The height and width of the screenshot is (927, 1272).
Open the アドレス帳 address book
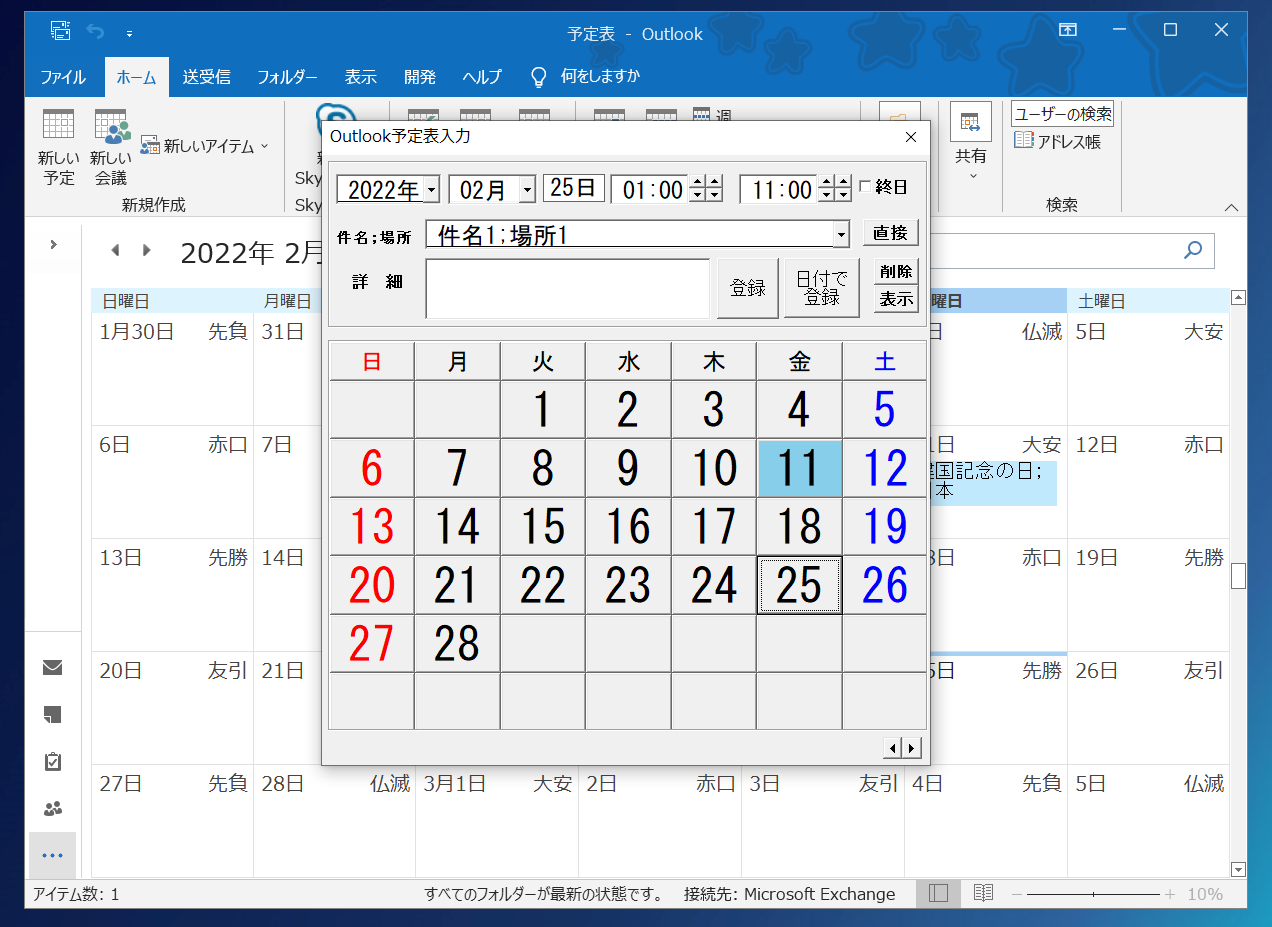[x=1057, y=141]
